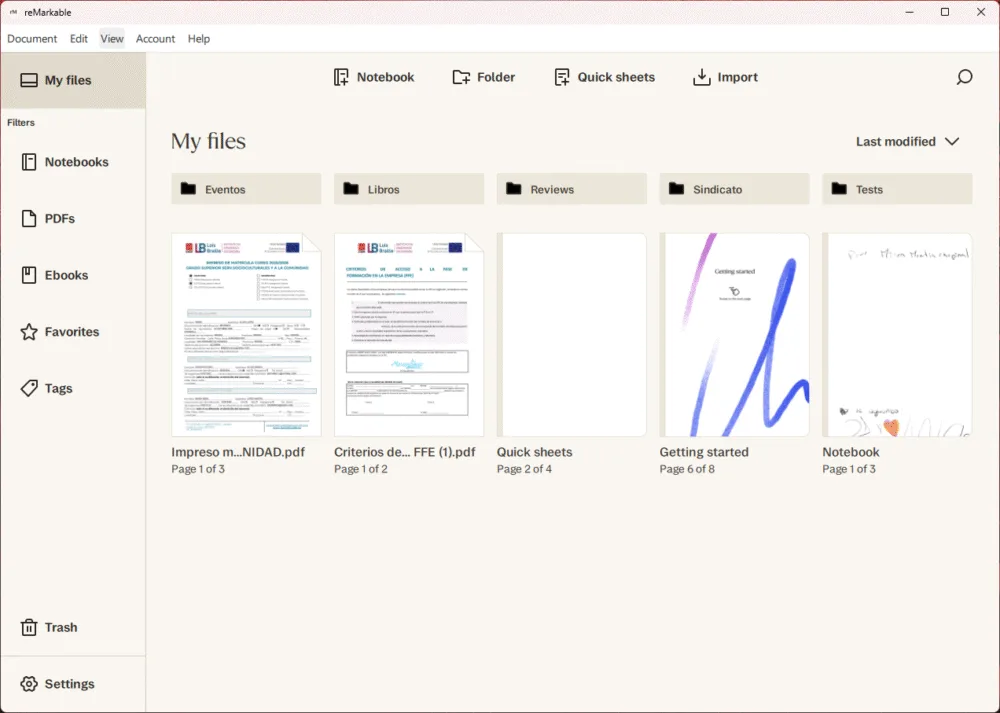
Task: Click the Settings gear icon
Action: 29,684
